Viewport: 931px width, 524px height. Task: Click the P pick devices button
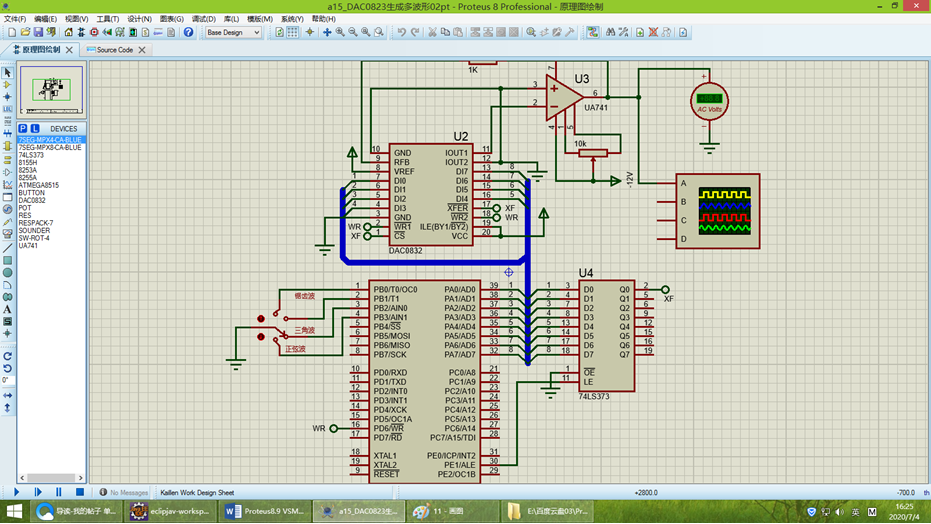pyautogui.click(x=23, y=128)
